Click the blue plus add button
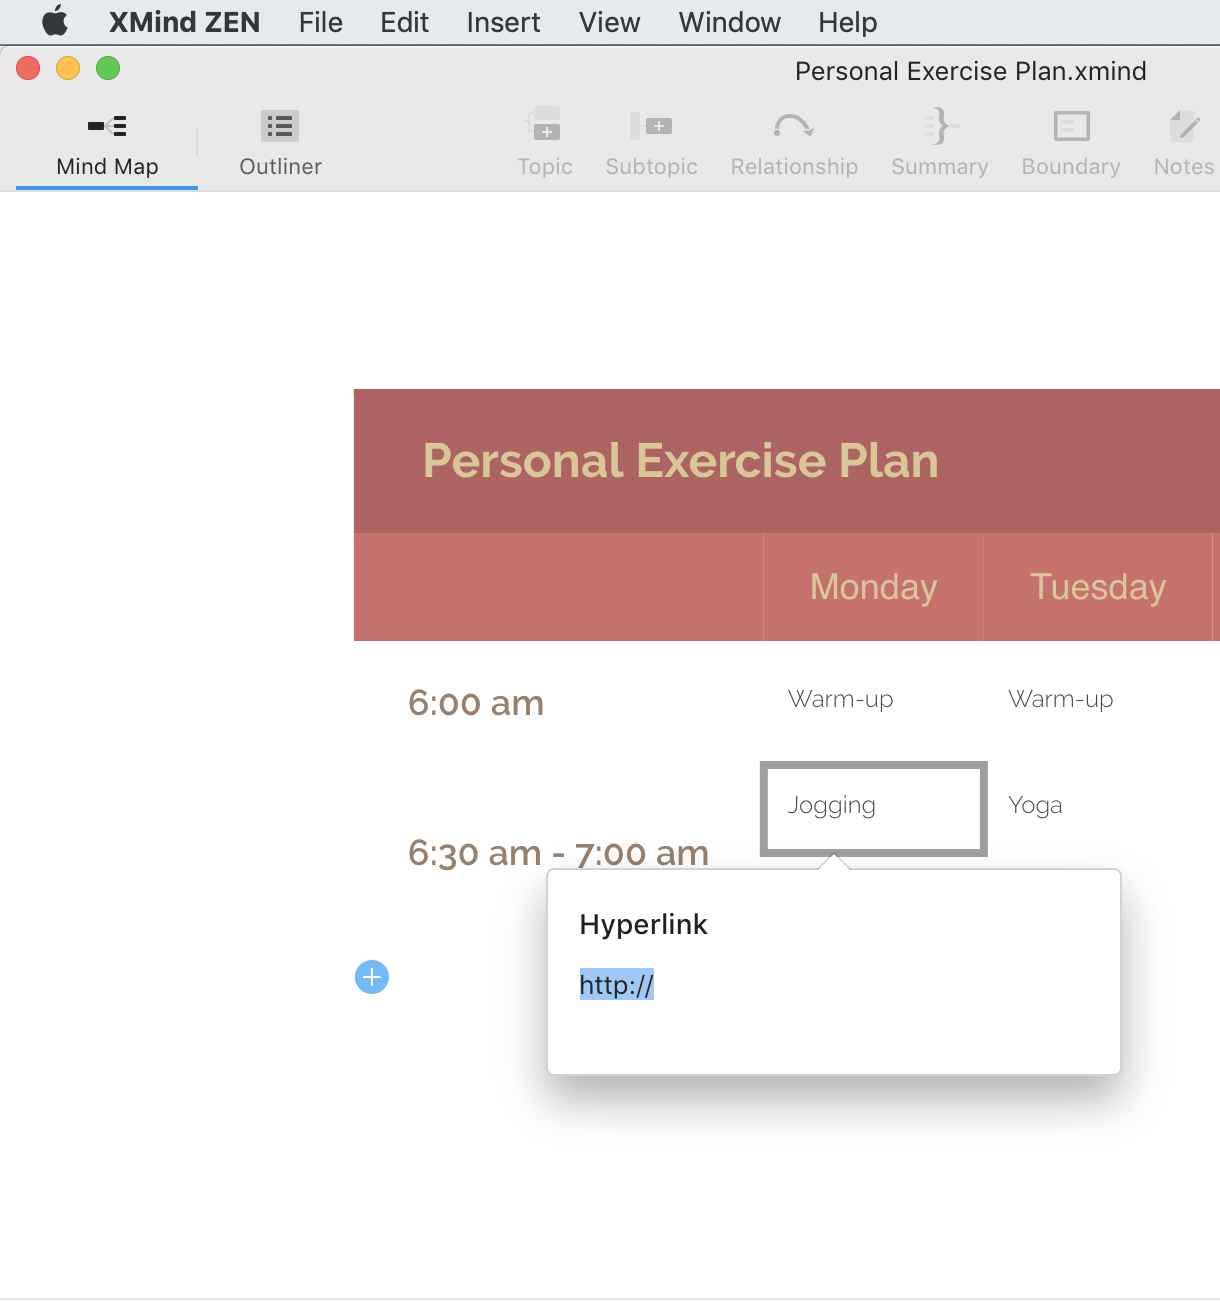Screen dimensions: 1220x1302 click(372, 977)
